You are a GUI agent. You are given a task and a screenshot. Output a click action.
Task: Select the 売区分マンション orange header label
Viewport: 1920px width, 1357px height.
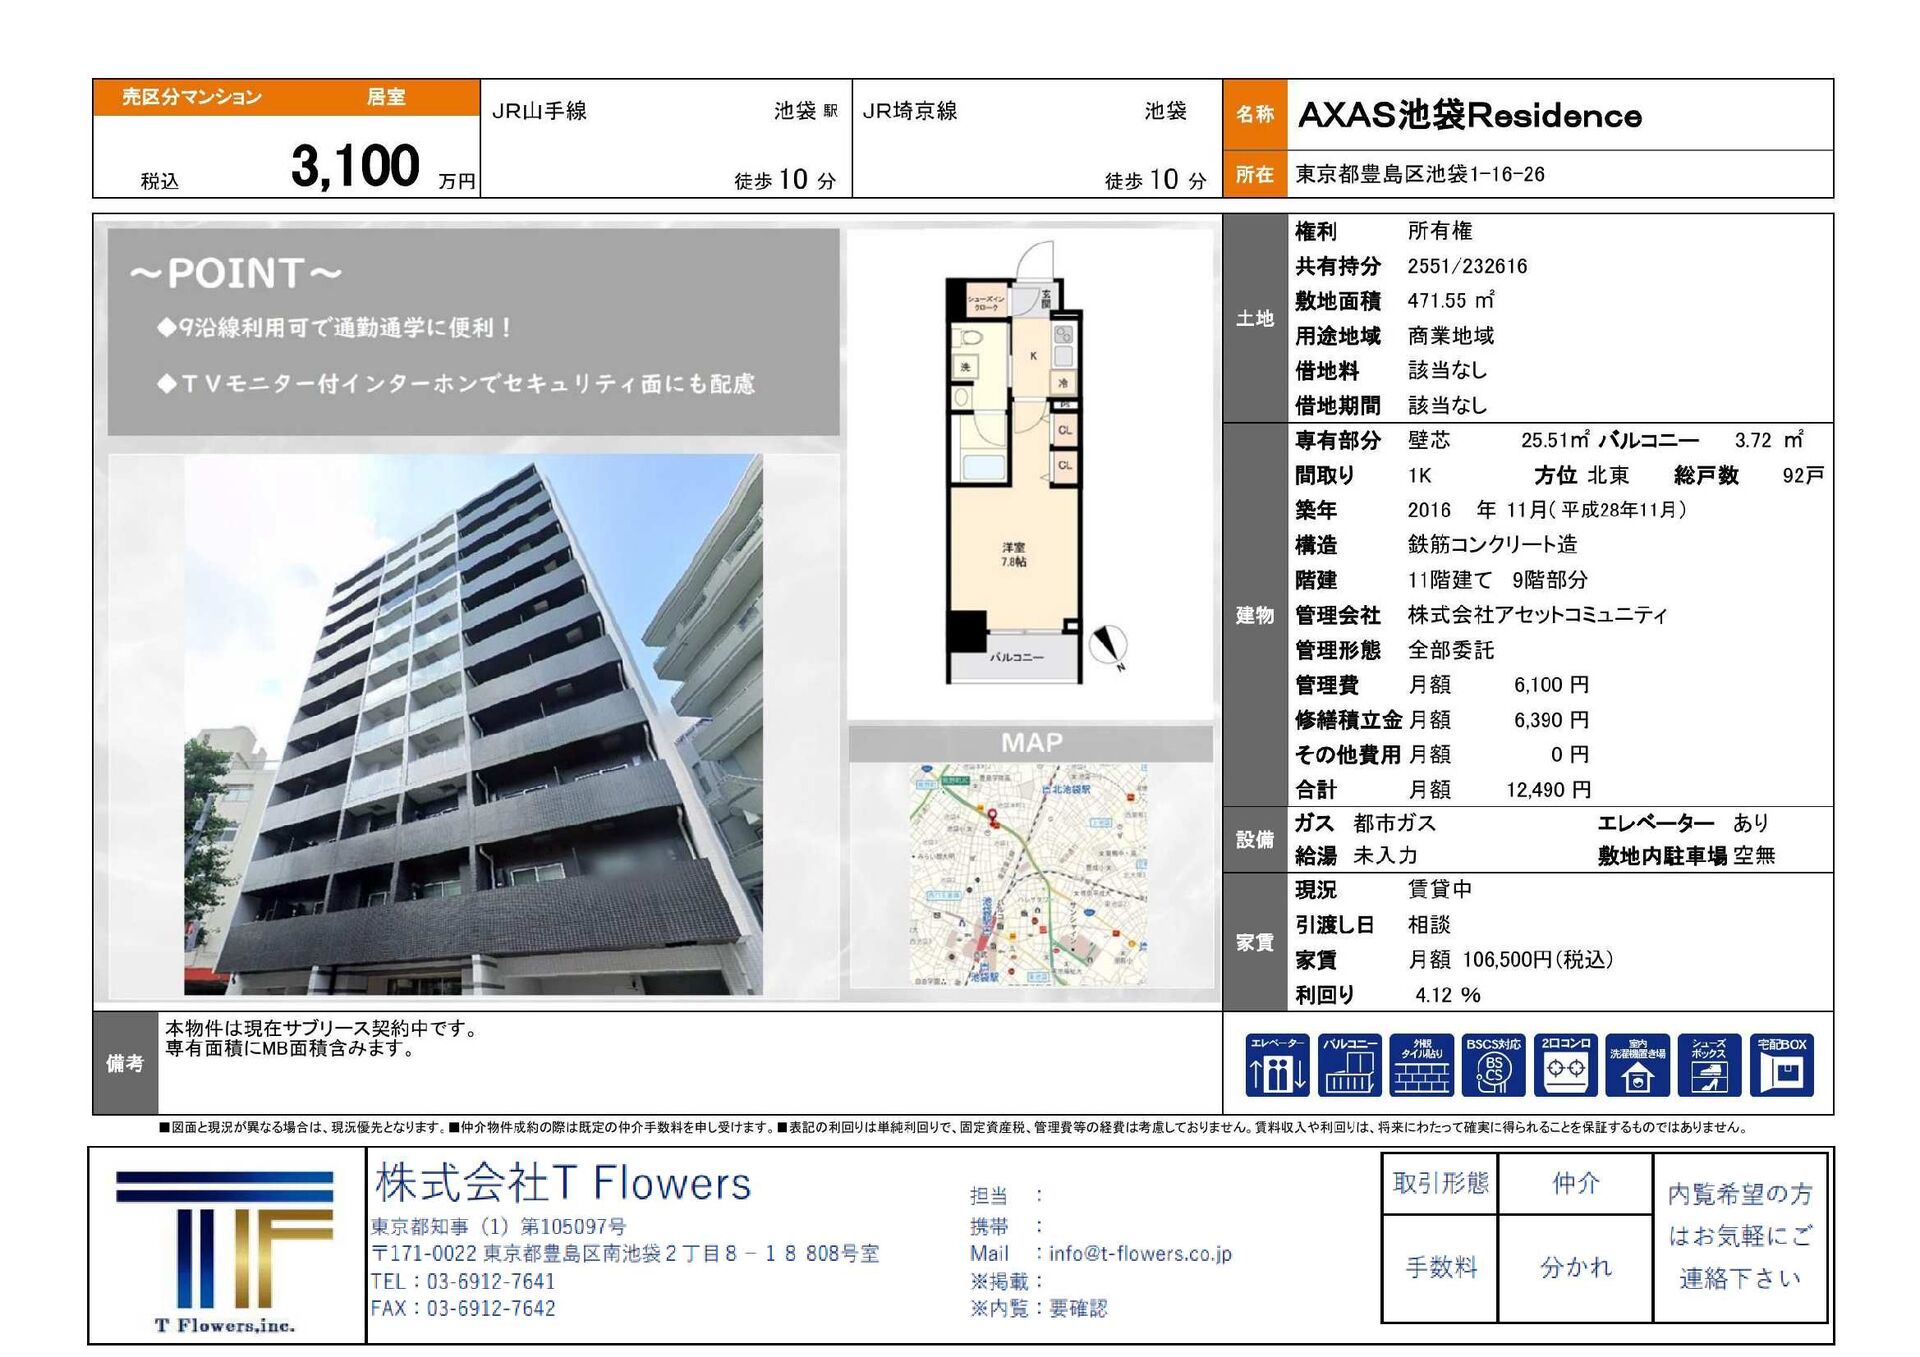coord(192,97)
